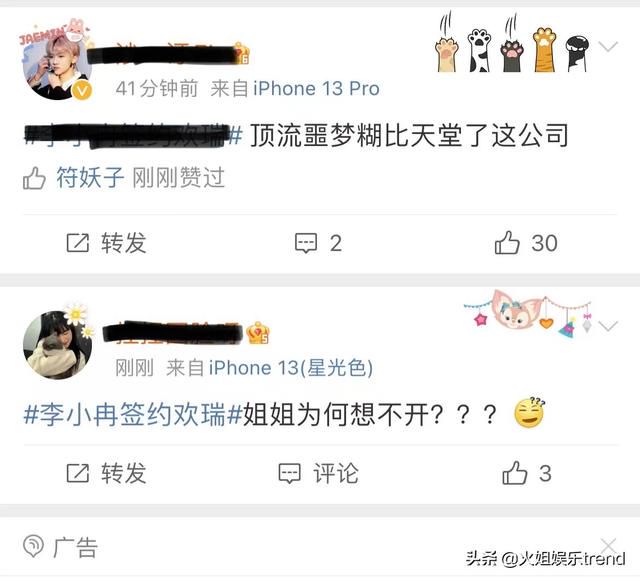Open the hashtag in the first post

133,135
